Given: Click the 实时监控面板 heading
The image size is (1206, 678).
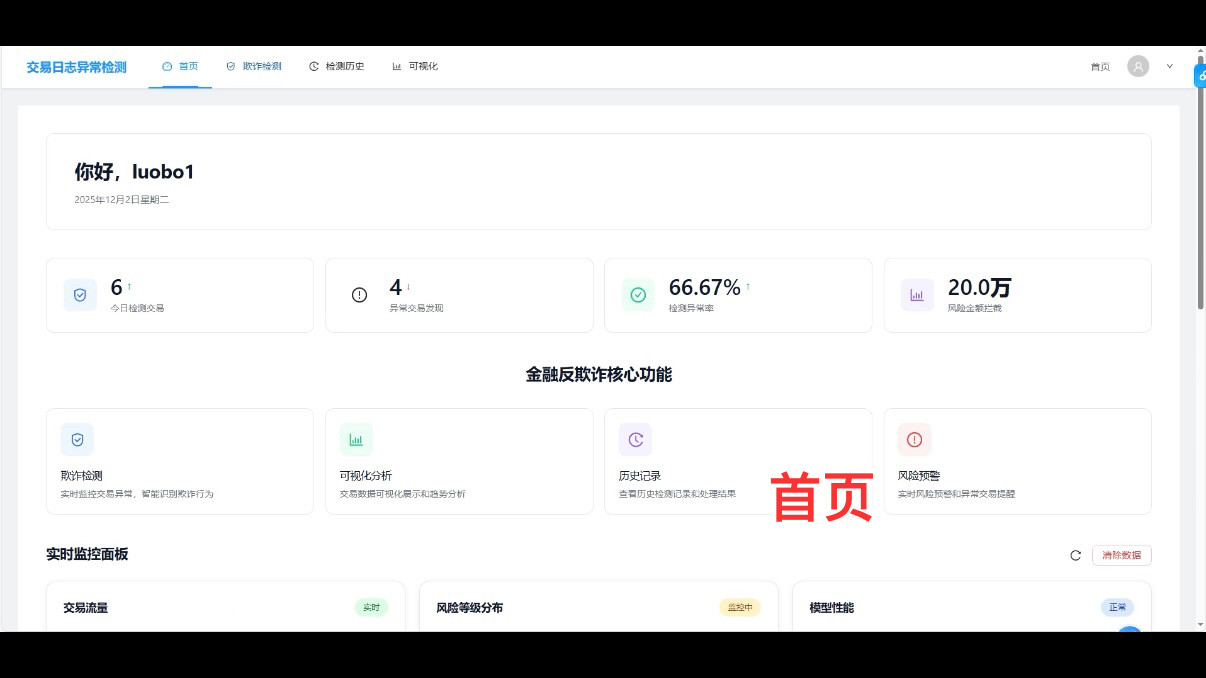Looking at the screenshot, I should pos(87,554).
